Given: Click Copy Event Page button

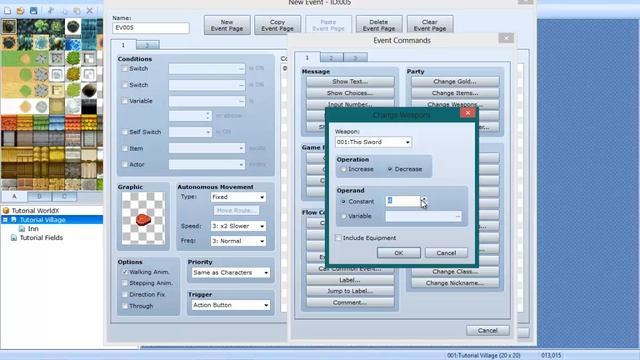Looking at the screenshot, I should (278, 25).
